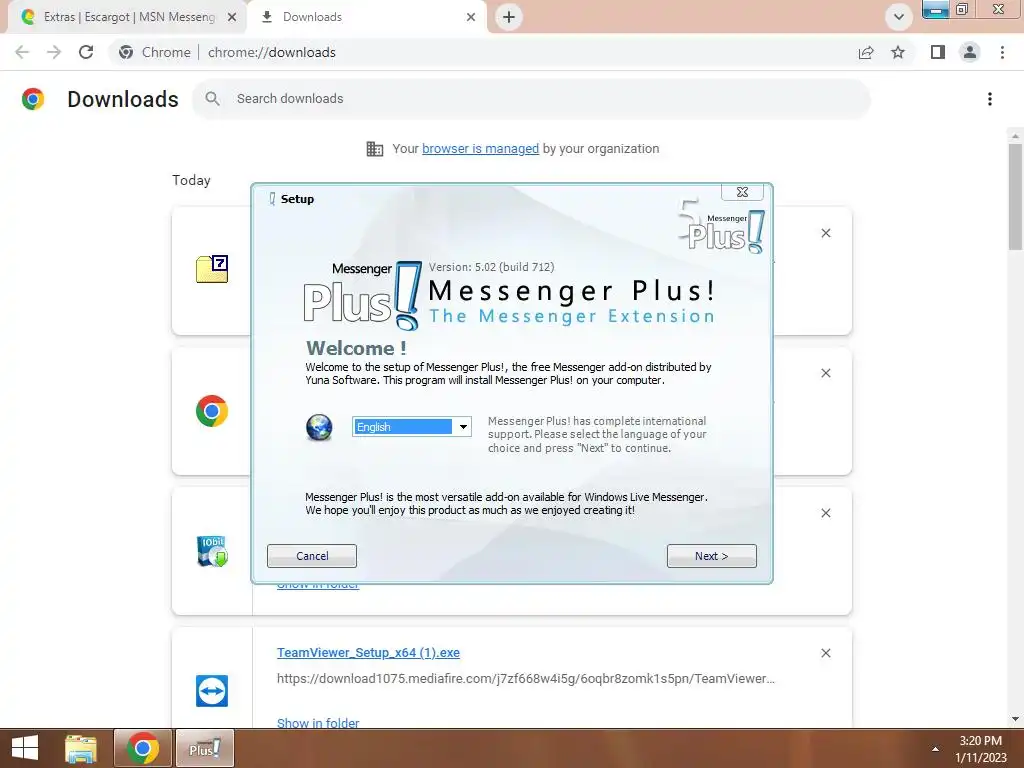The width and height of the screenshot is (1024, 768).
Task: Remove the 7-Zip download from list
Action: click(825, 233)
